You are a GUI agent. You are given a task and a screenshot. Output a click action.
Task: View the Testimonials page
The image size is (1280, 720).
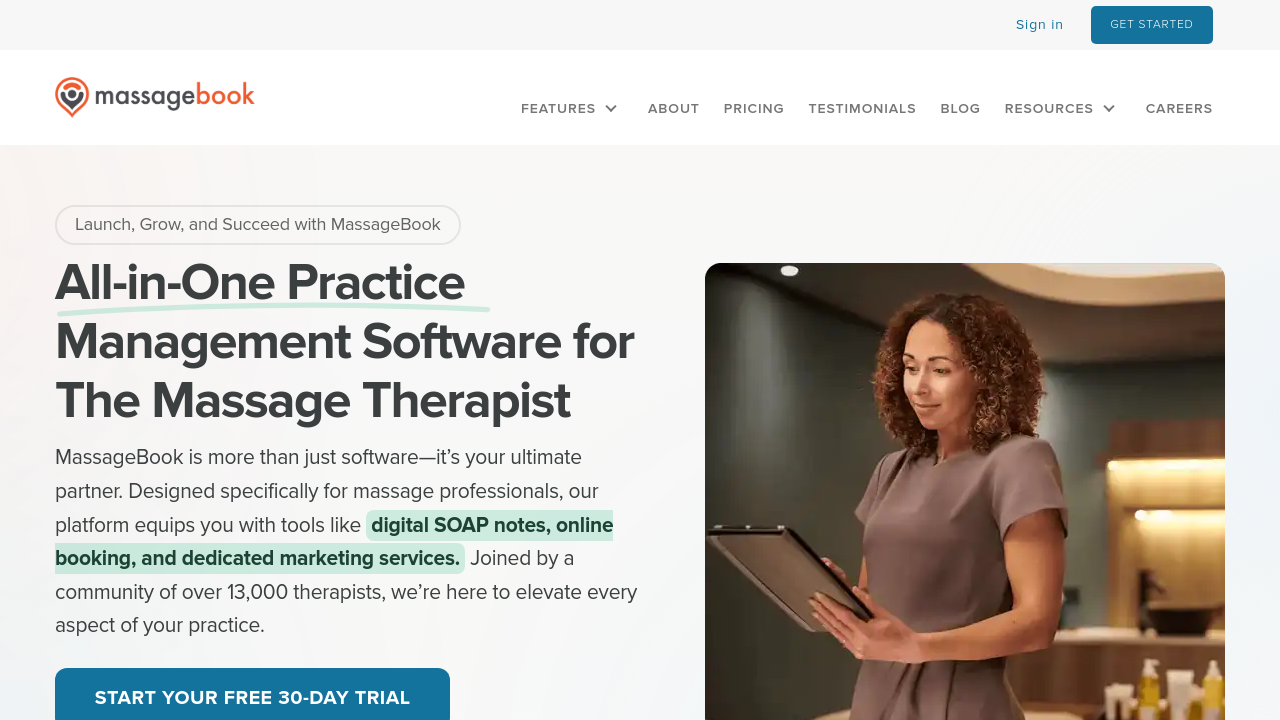[x=862, y=108]
